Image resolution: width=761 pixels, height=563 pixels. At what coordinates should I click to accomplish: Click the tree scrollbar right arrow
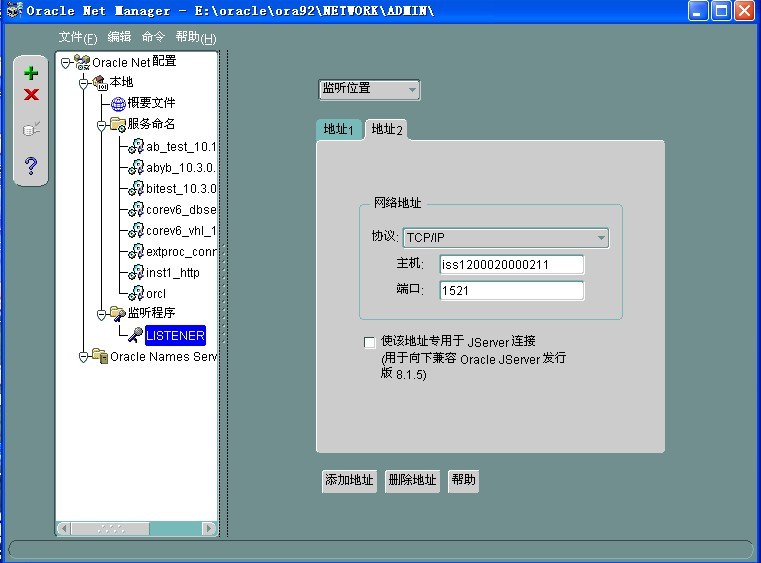[209, 528]
